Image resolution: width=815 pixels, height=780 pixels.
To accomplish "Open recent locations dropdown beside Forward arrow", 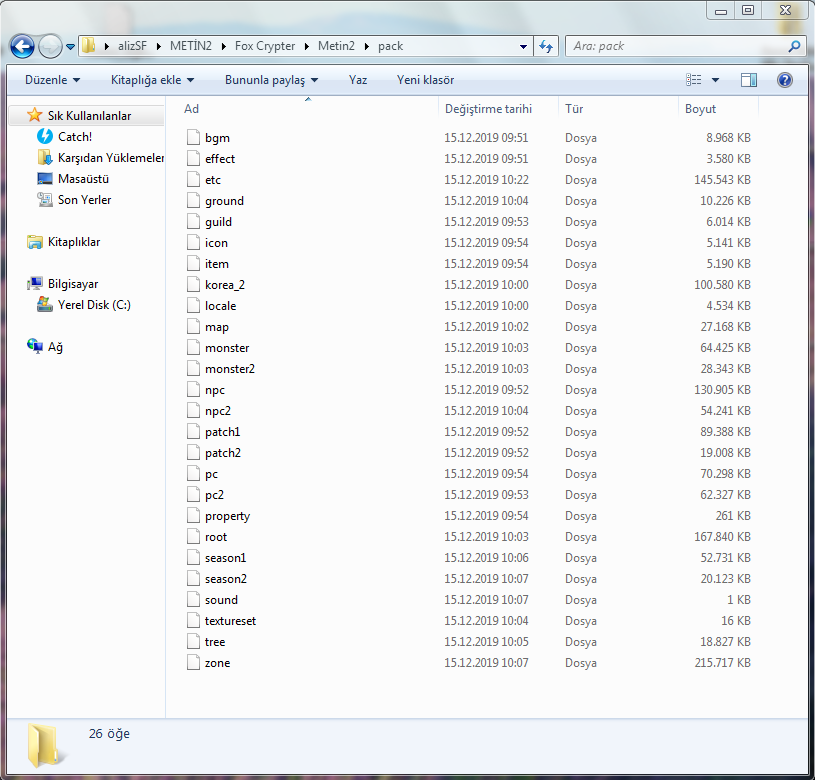I will (x=70, y=47).
